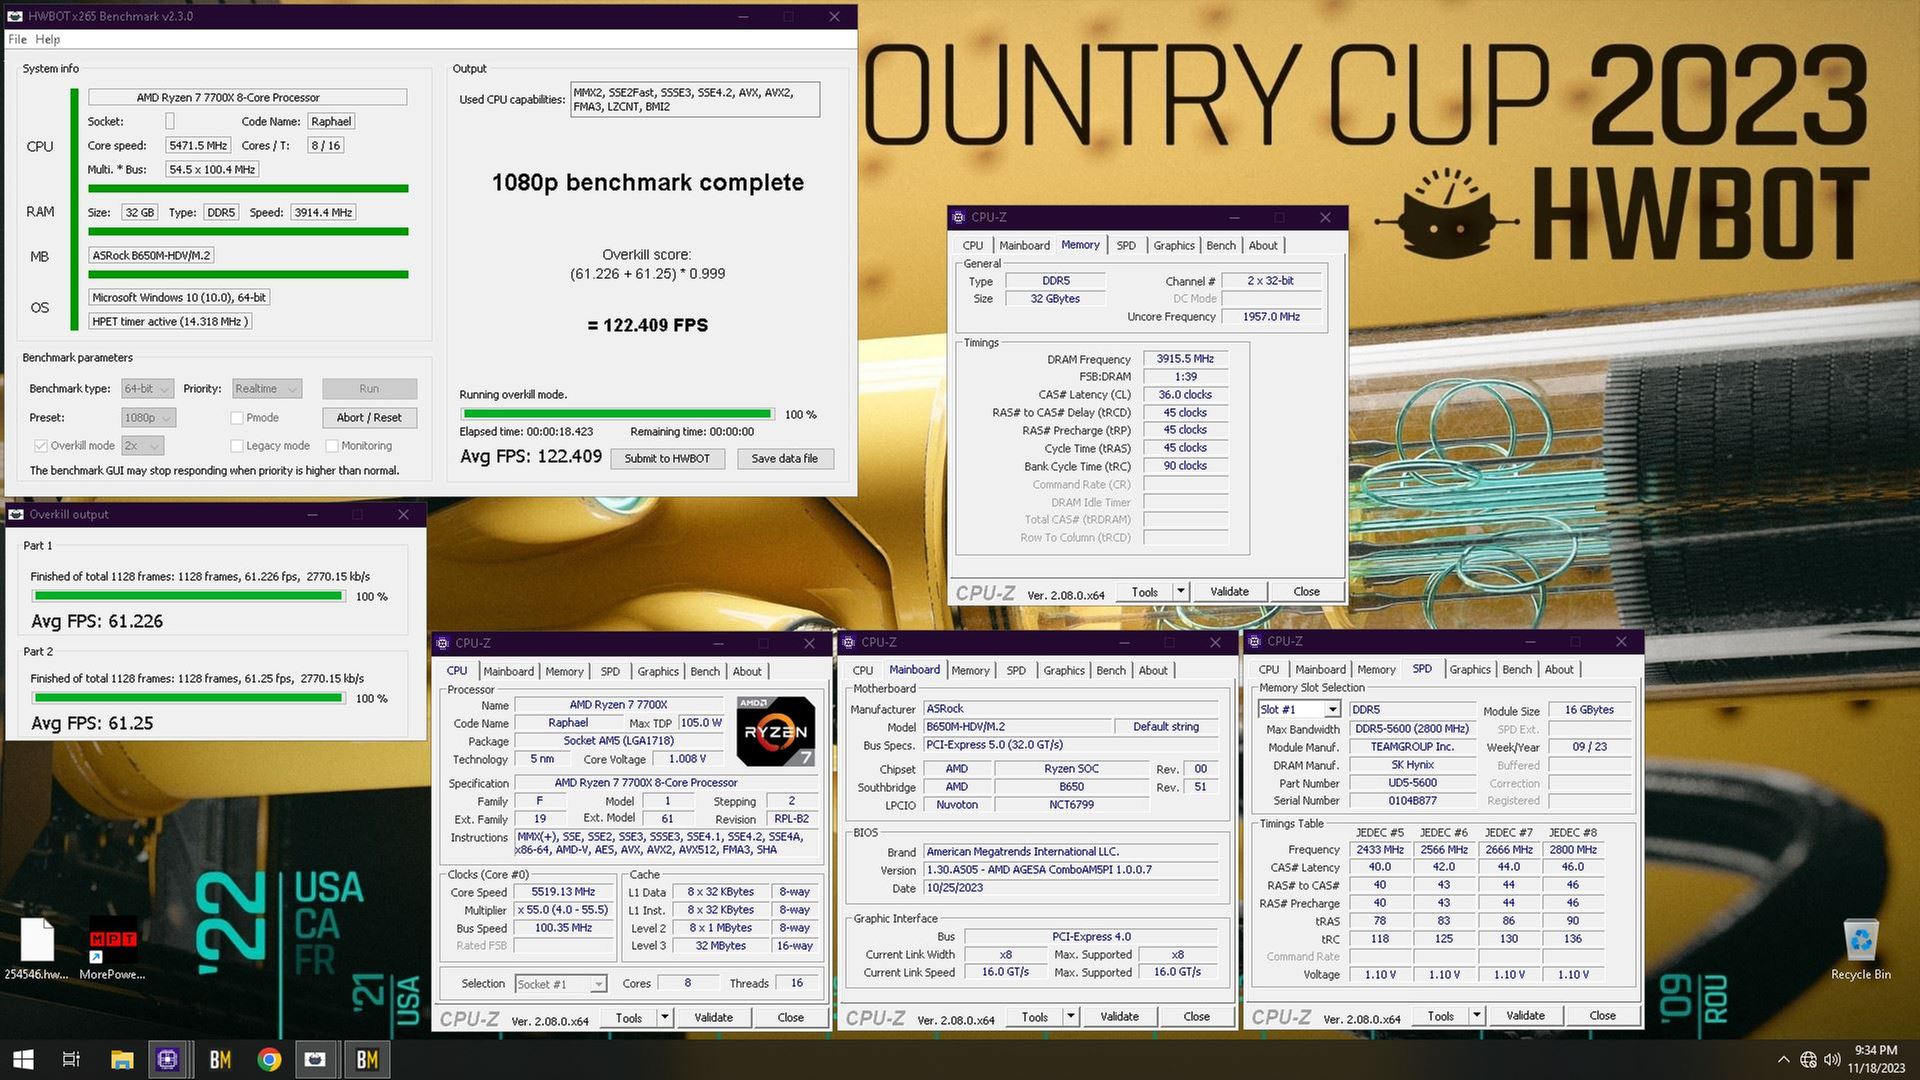Select HWBOT x265 Benchmark taskbar icon
This screenshot has height=1080, width=1920.
pyautogui.click(x=315, y=1059)
